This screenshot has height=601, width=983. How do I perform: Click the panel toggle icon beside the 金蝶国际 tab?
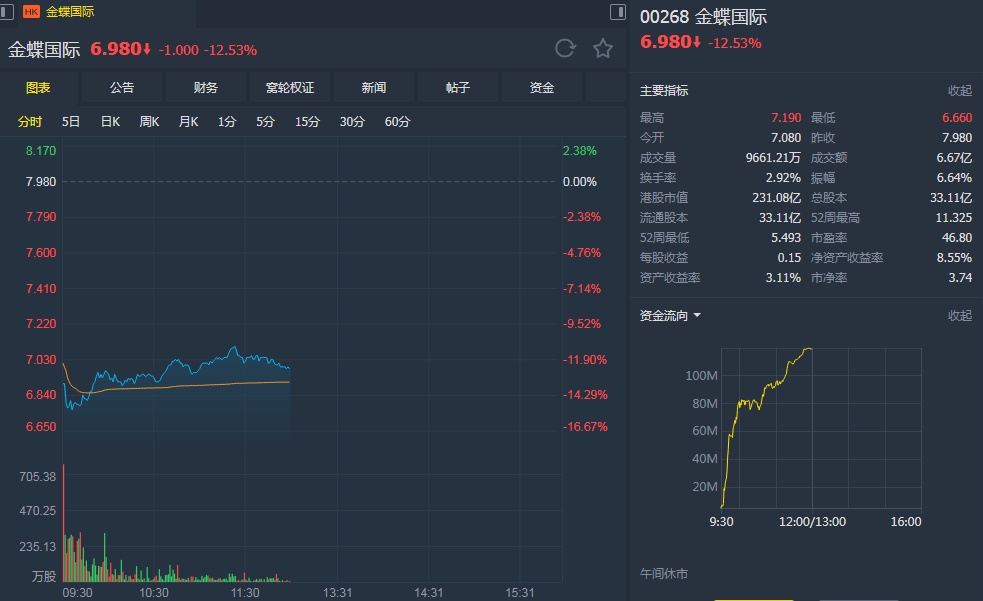[x=617, y=12]
